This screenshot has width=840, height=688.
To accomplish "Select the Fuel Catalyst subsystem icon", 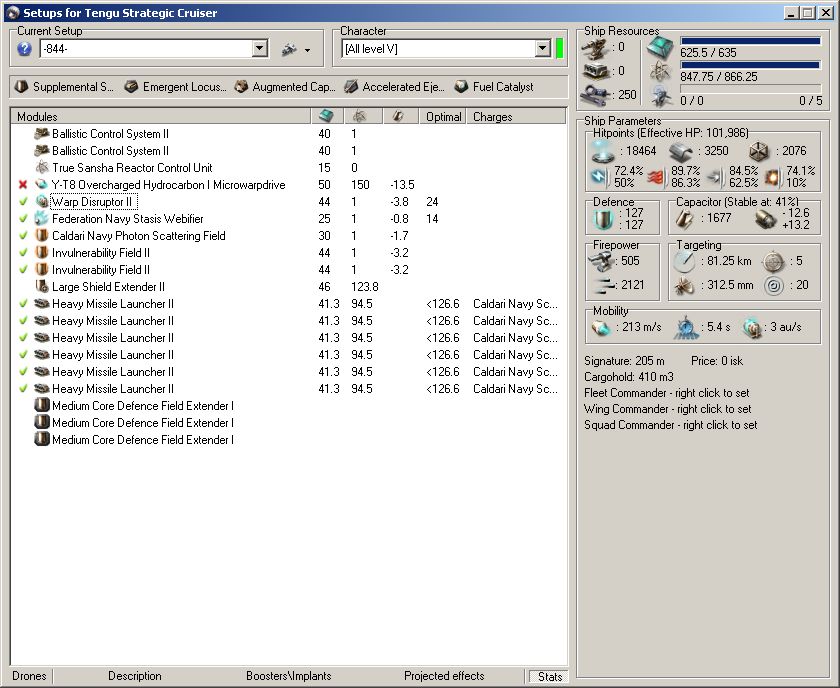I will pyautogui.click(x=461, y=87).
